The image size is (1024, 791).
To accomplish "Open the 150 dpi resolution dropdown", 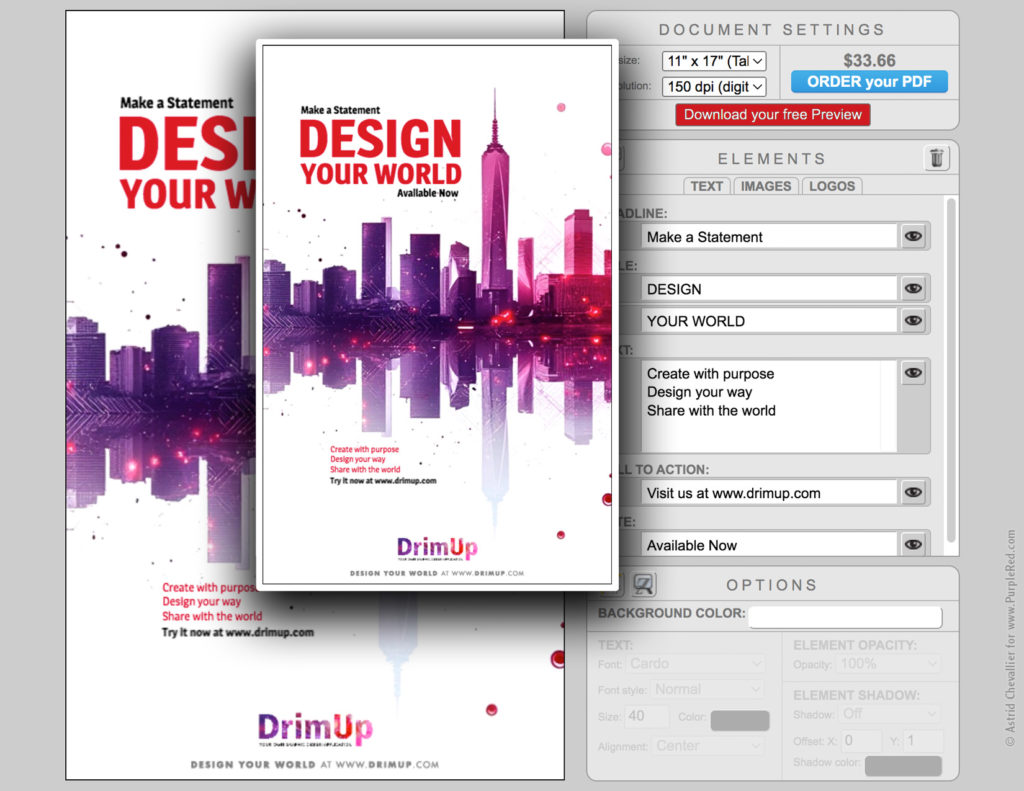I will [714, 86].
